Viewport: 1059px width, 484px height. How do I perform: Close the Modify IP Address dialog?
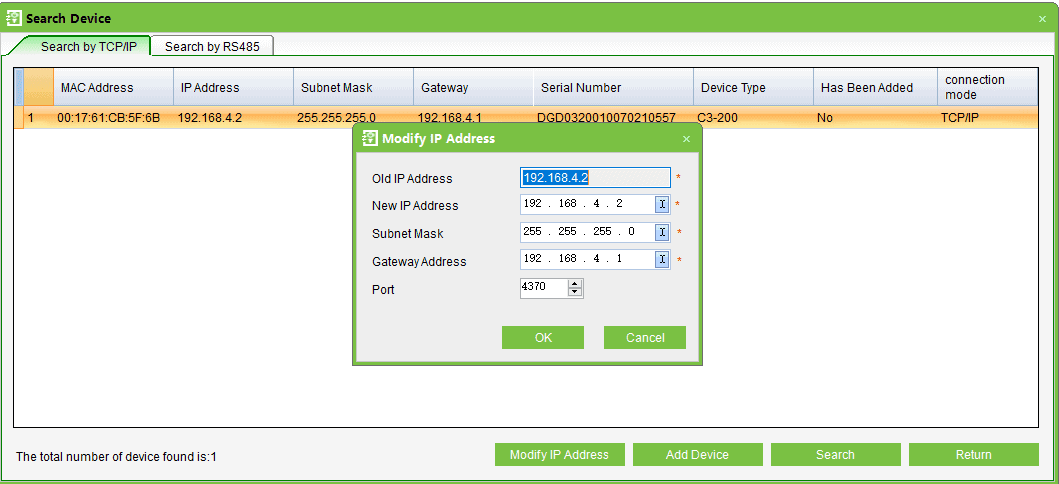[x=686, y=139]
